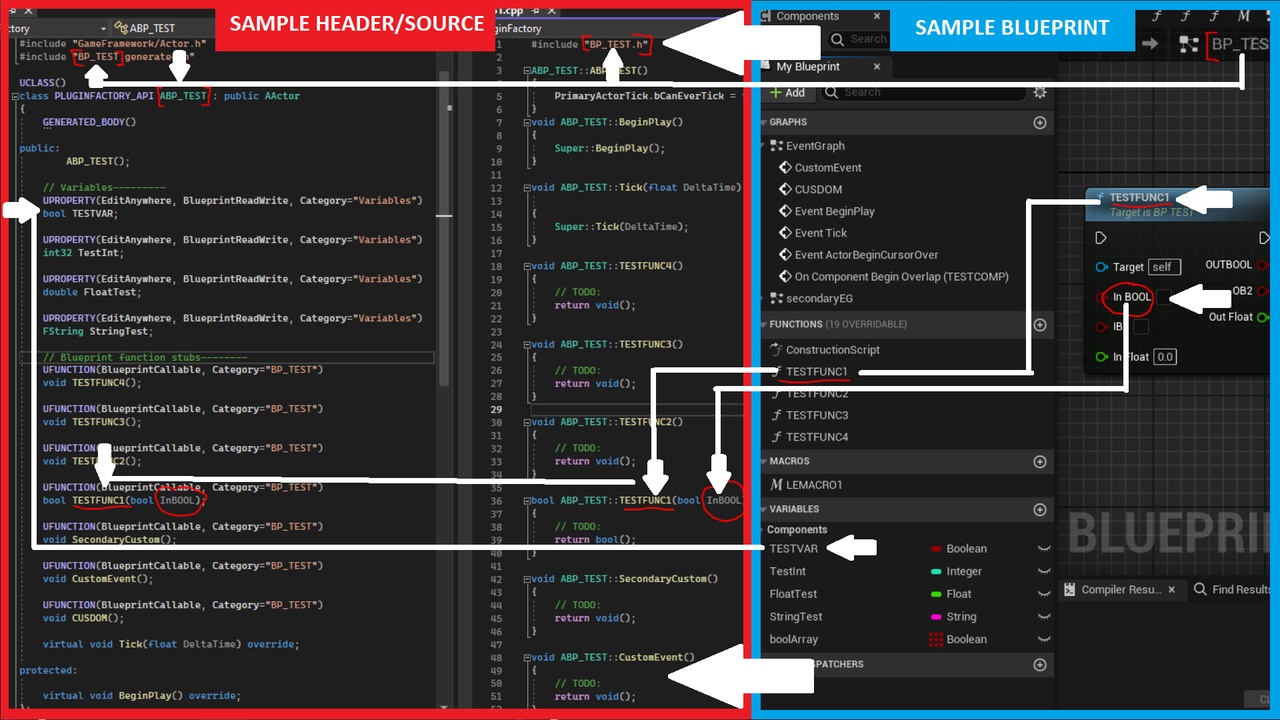This screenshot has height=720, width=1280.
Task: Add variable using VARIABLES plus icon
Action: (1040, 510)
